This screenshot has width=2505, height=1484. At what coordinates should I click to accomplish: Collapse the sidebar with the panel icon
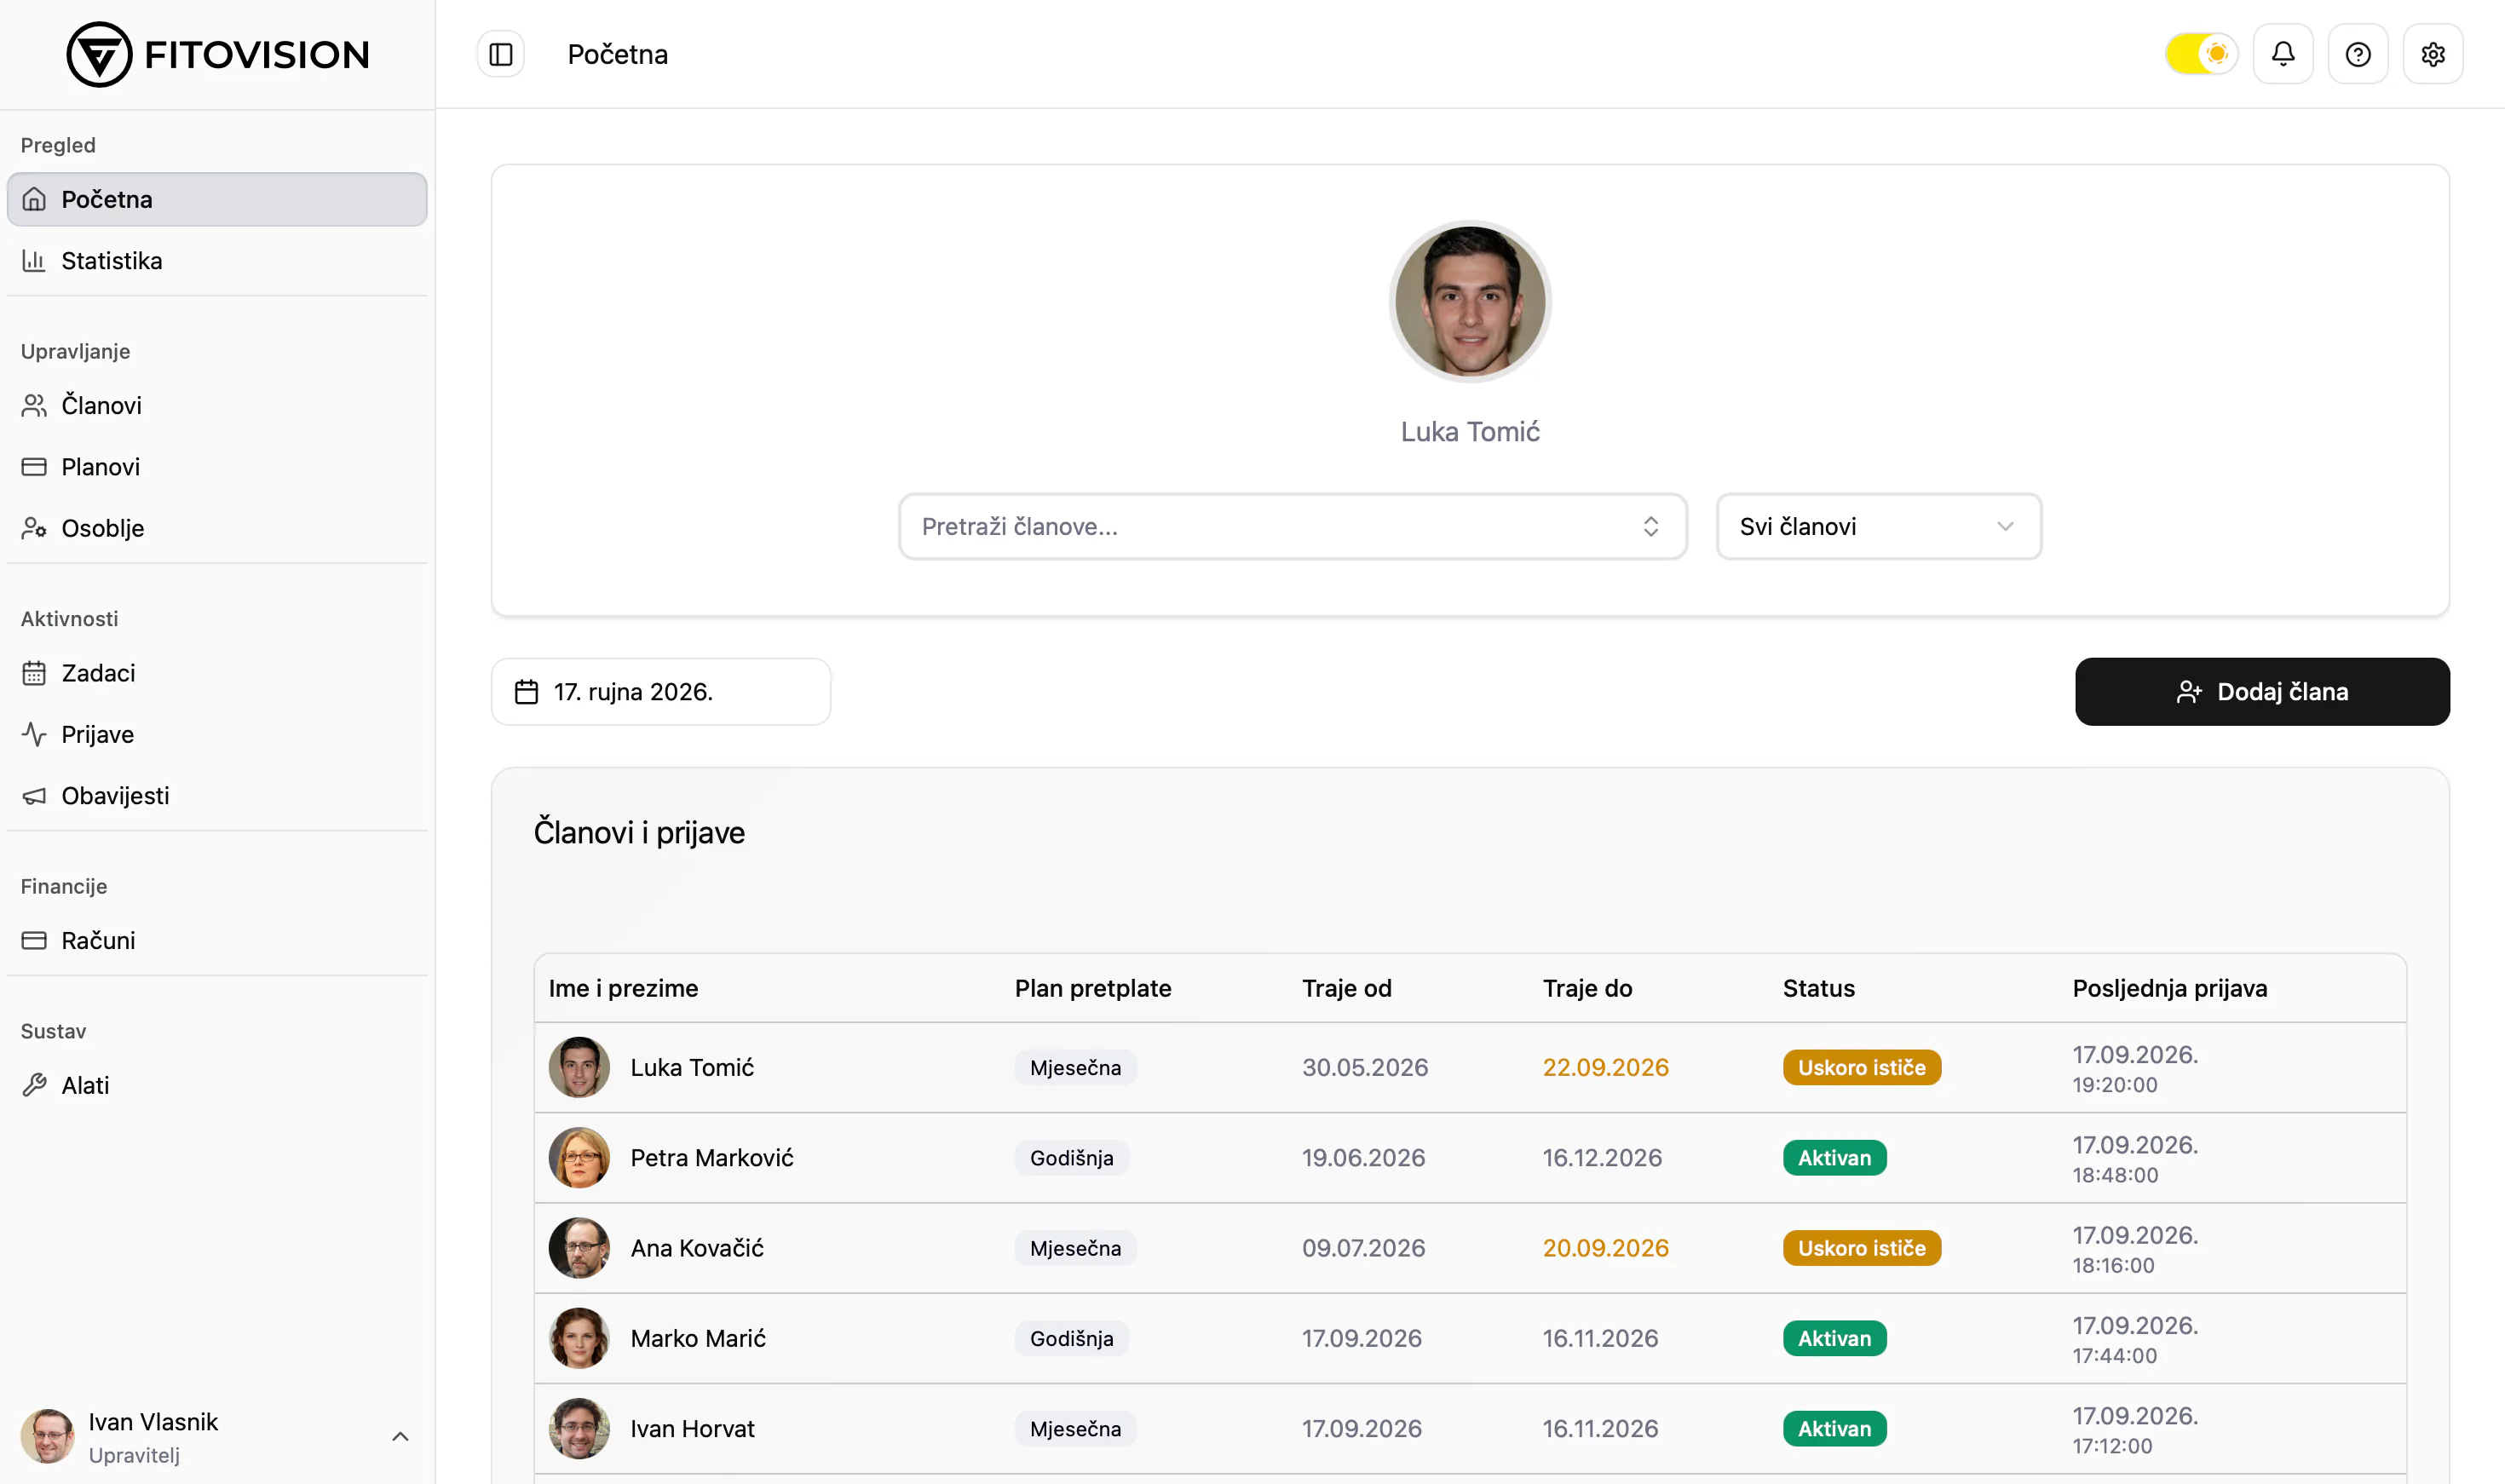(x=501, y=54)
